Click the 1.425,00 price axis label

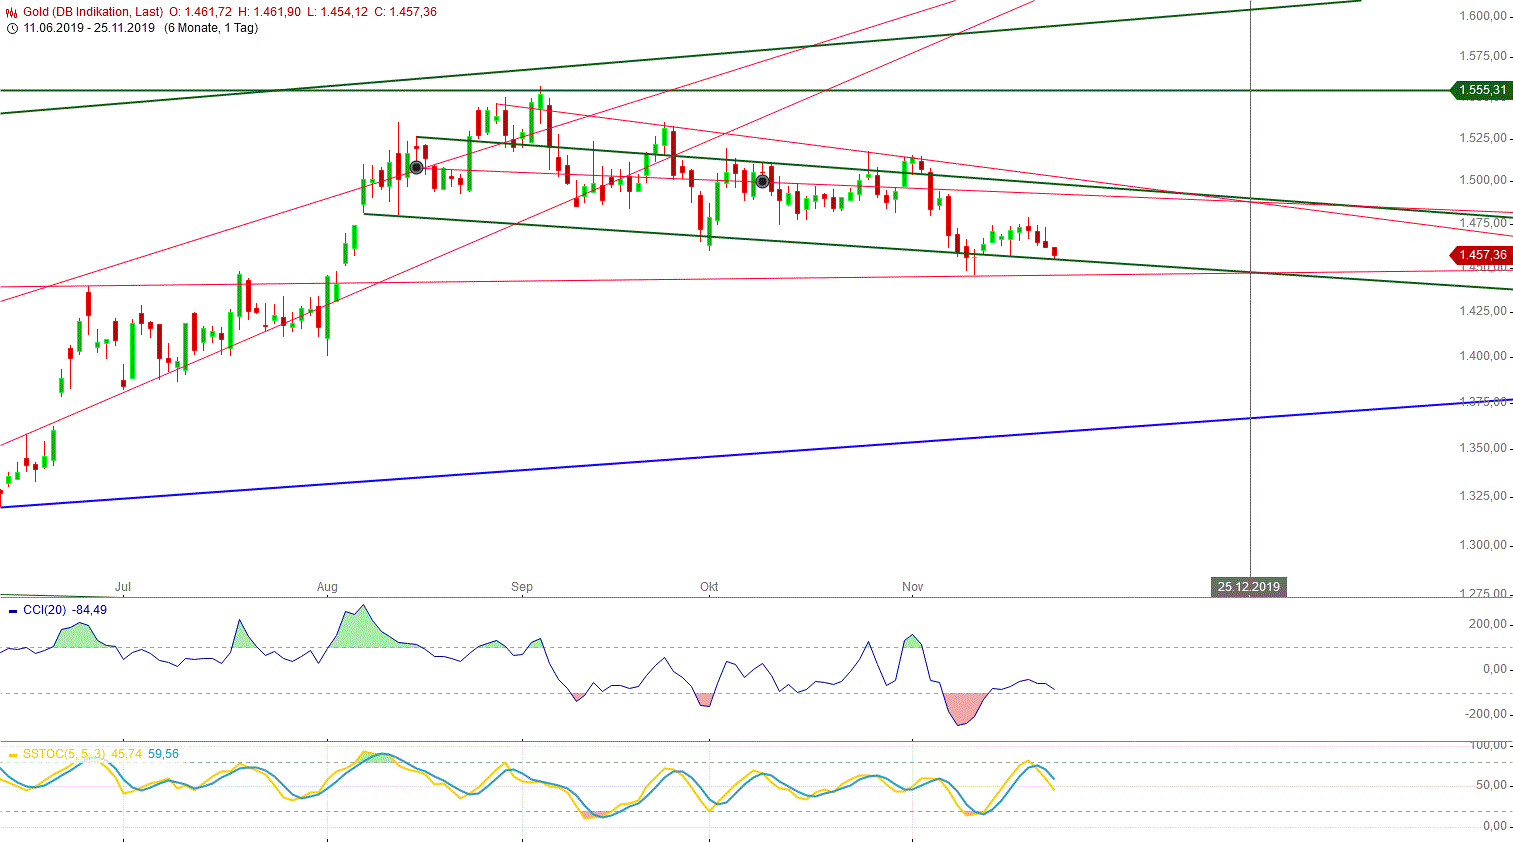(1483, 311)
